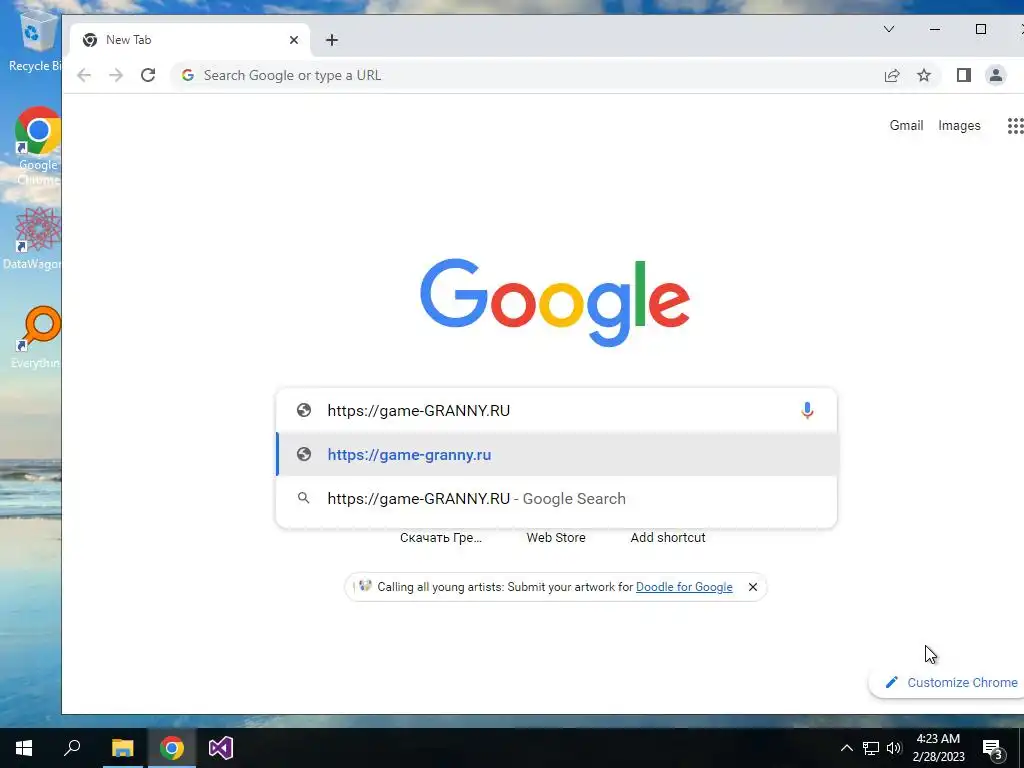Open the Google apps grid icon

click(1016, 125)
